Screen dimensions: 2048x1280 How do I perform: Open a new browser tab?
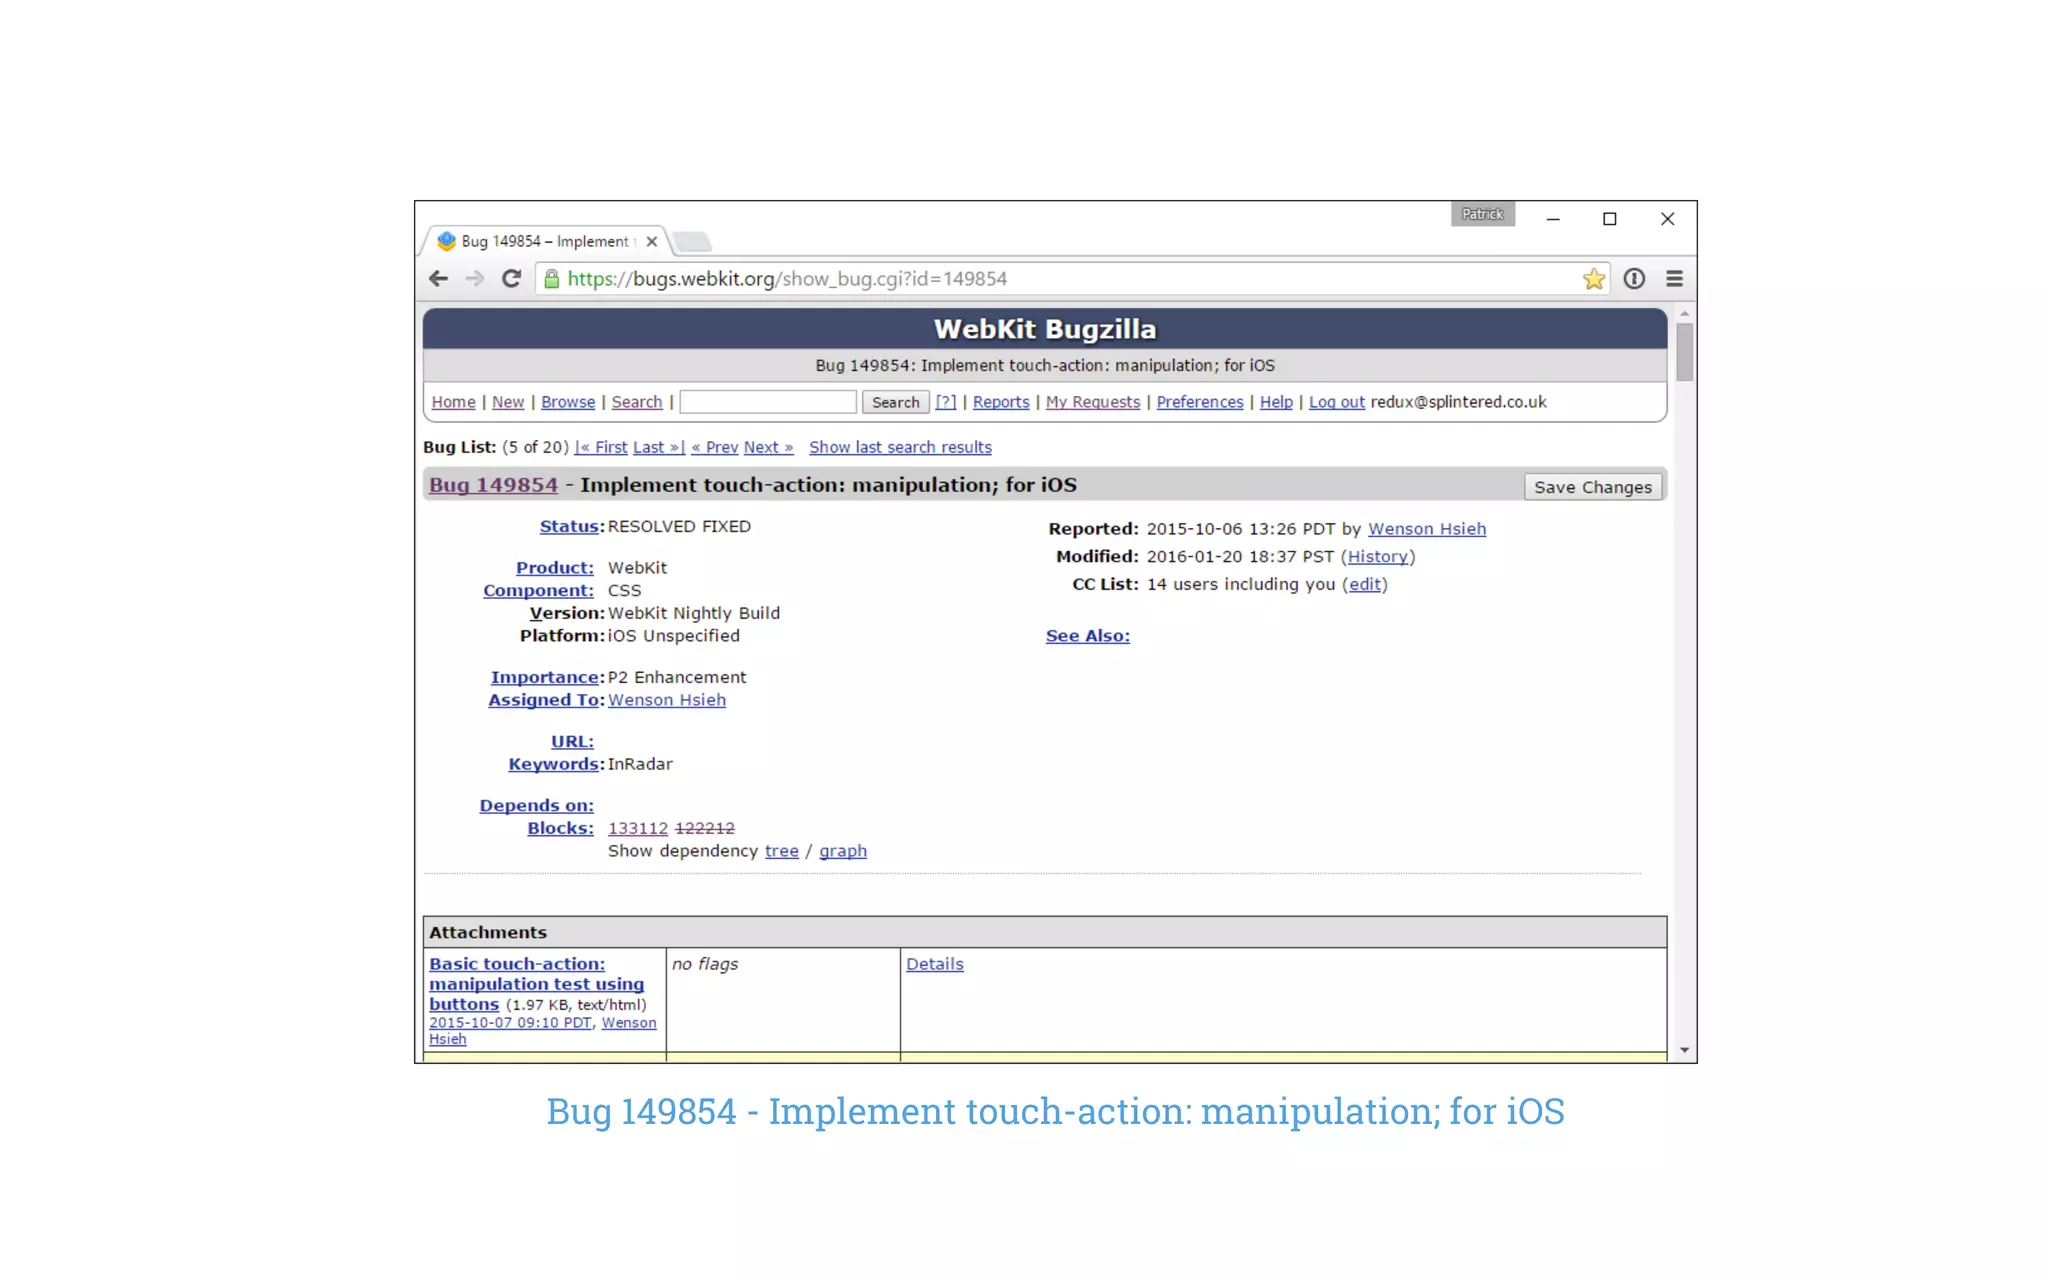[691, 241]
